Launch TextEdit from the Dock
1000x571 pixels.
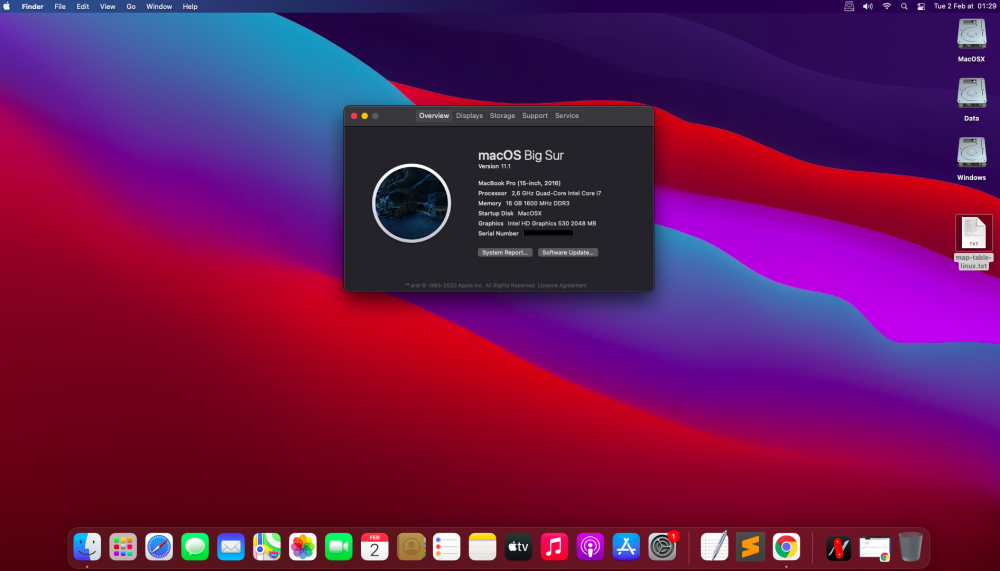coord(714,547)
